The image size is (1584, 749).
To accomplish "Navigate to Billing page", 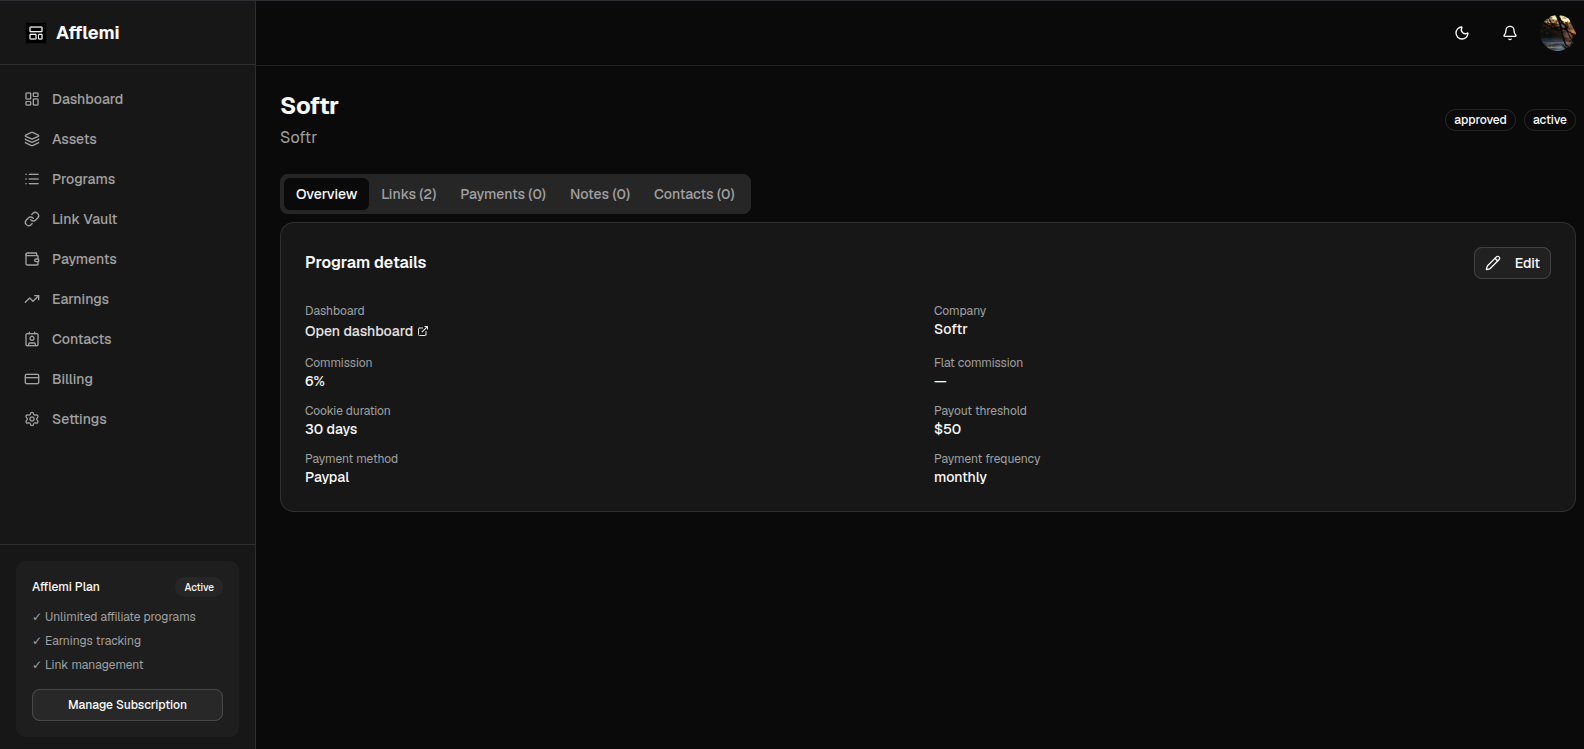I will 128,379.
